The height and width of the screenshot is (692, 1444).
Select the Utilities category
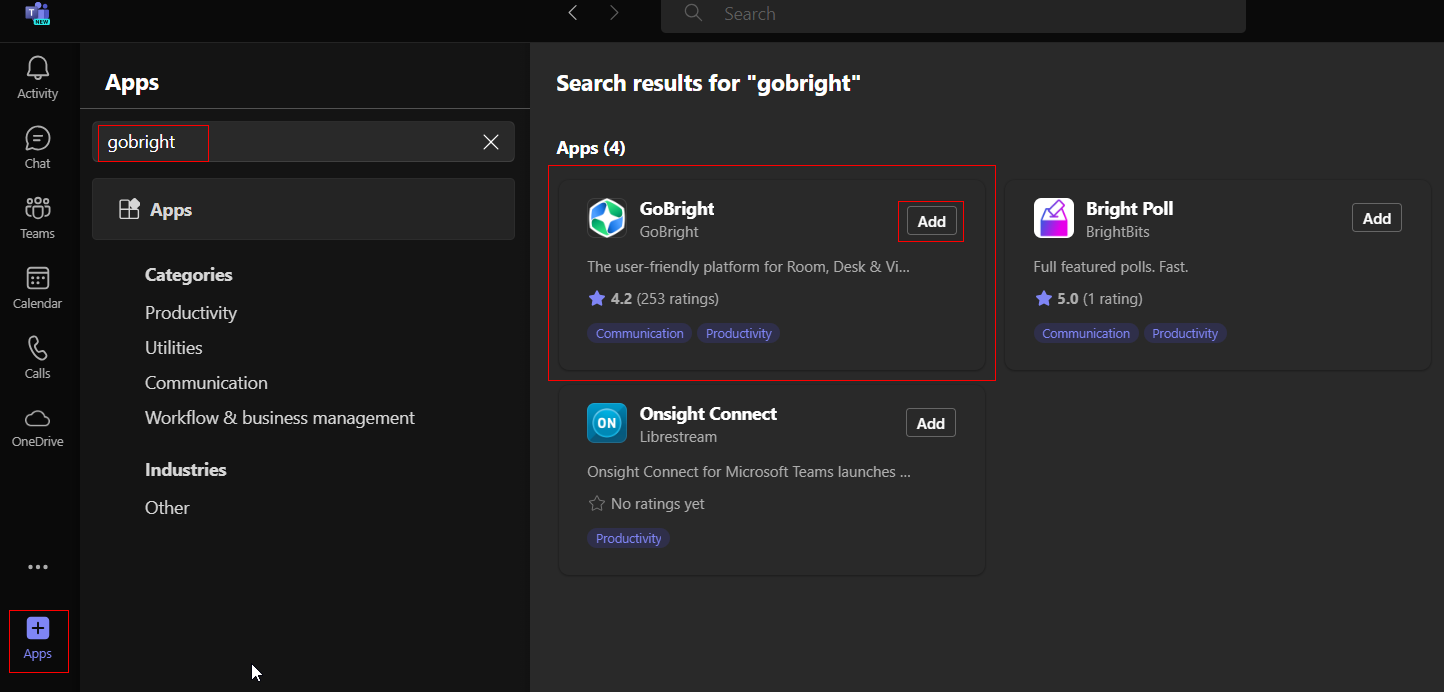click(174, 348)
